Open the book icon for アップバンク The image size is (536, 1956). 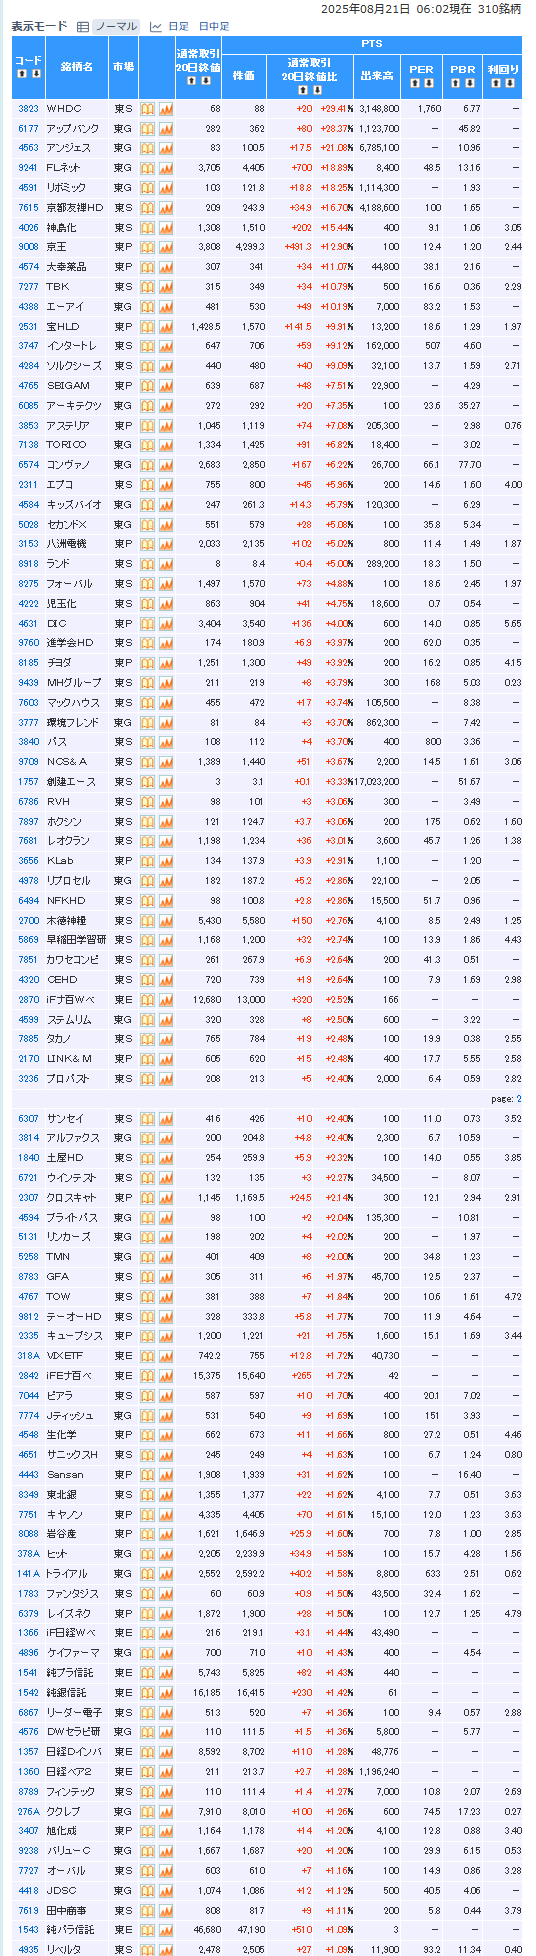click(x=147, y=128)
